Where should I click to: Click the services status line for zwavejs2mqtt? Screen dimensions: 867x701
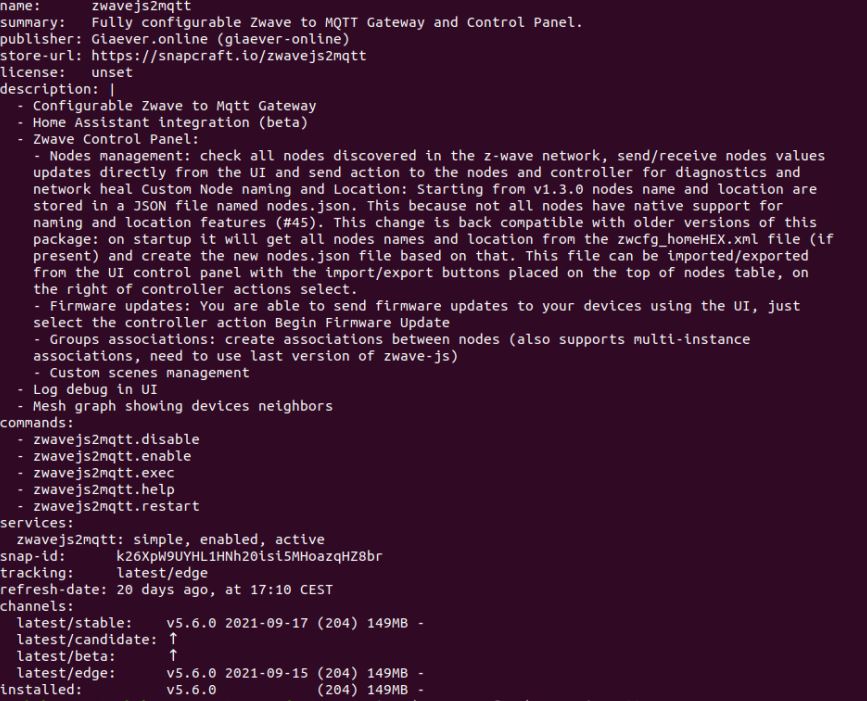[x=170, y=540]
